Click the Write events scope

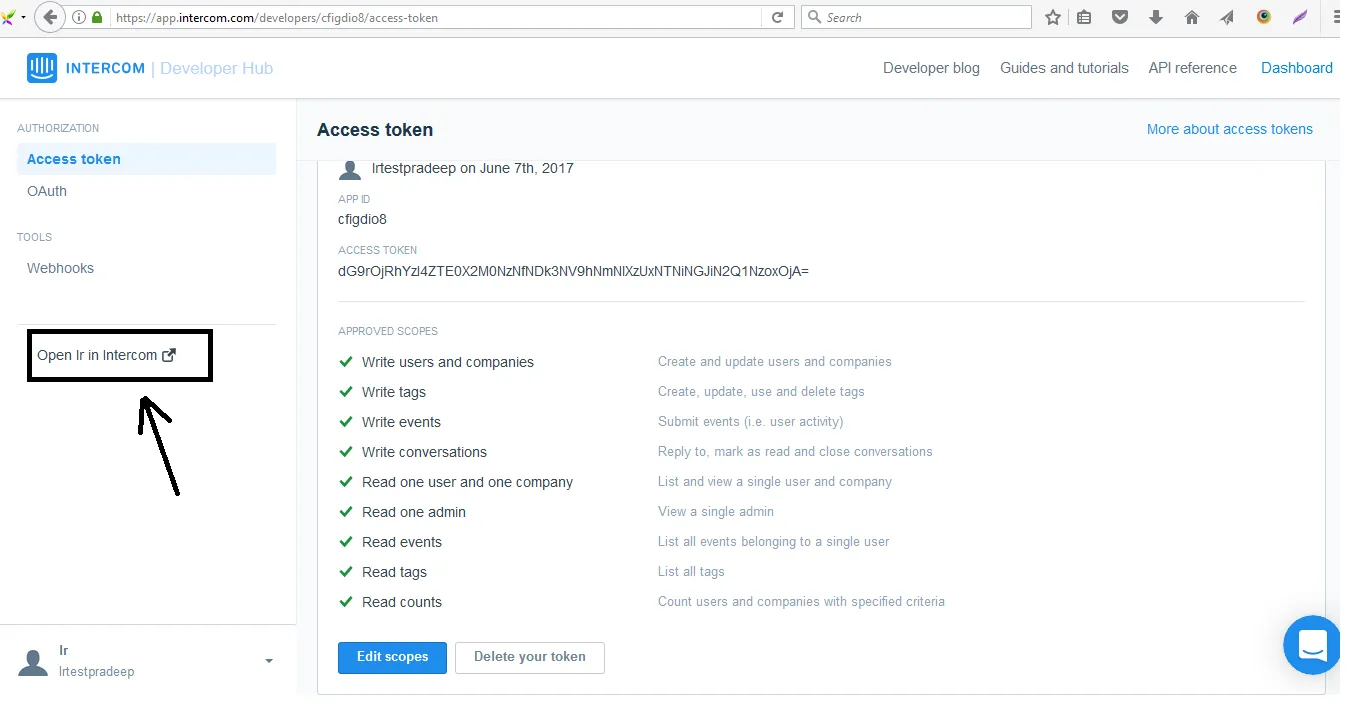(401, 422)
